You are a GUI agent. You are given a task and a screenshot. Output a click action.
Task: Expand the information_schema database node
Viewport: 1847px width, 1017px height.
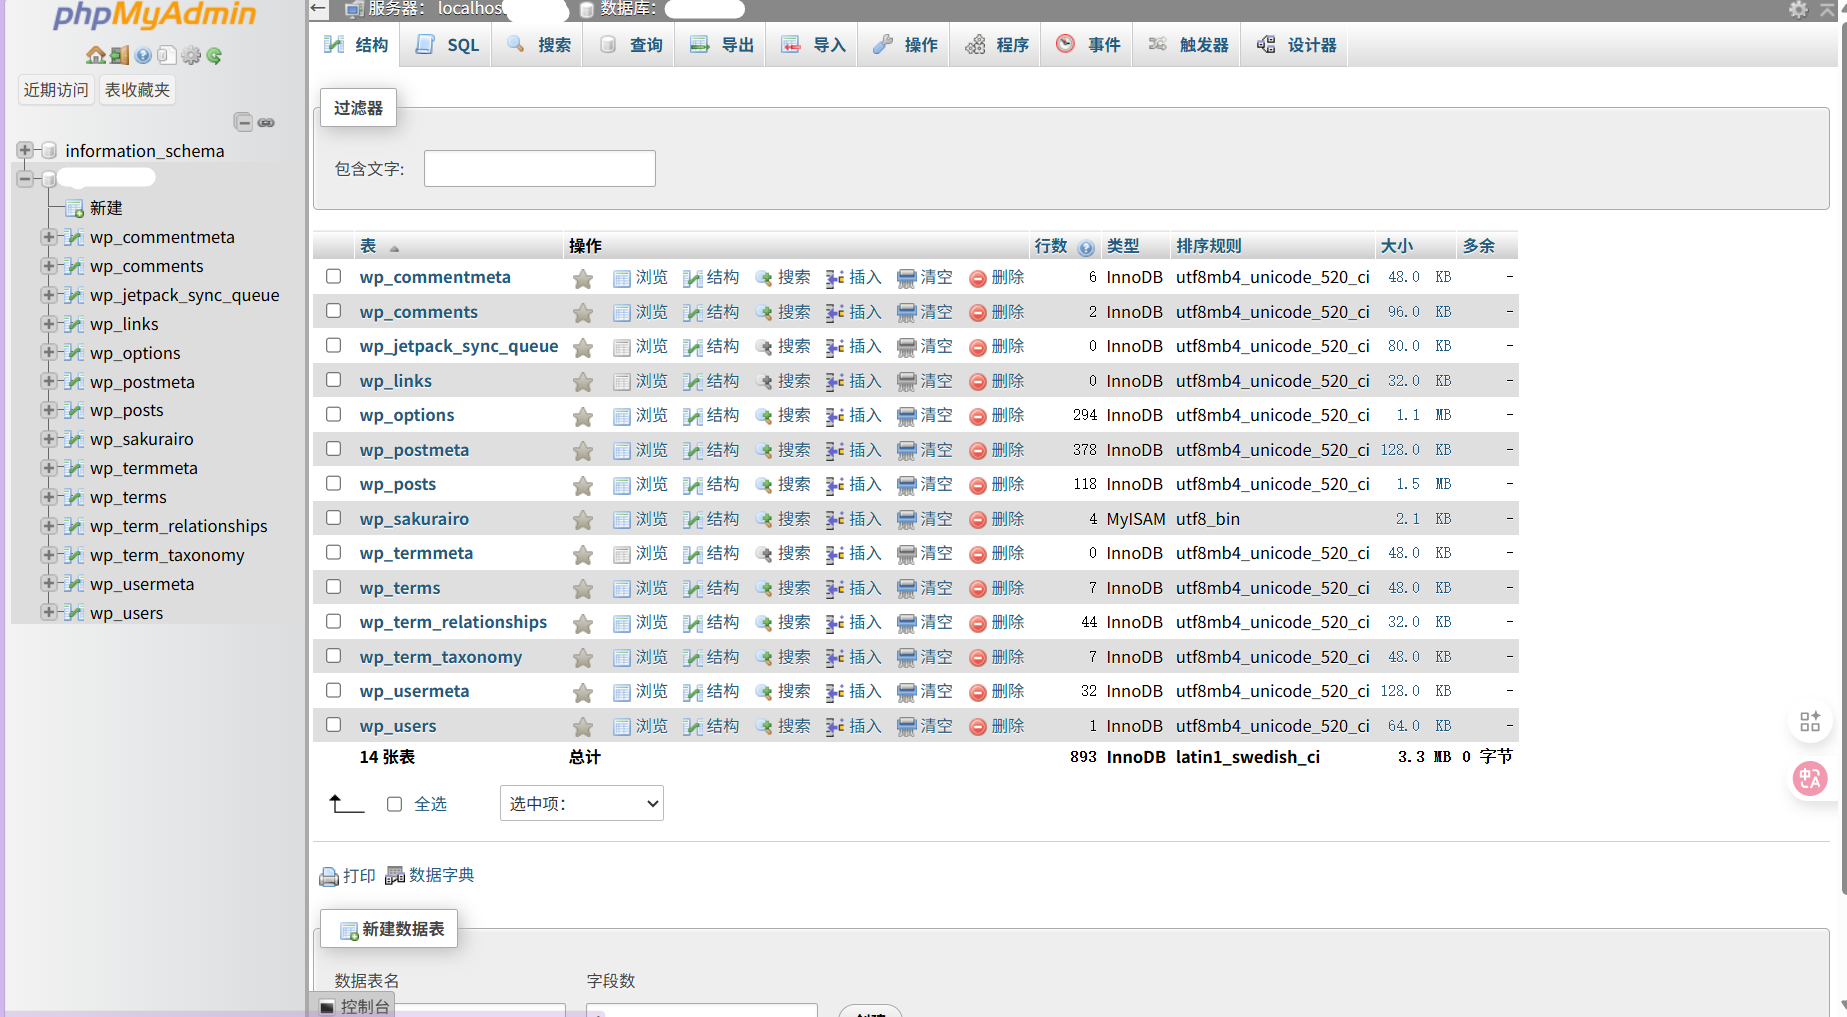[x=25, y=150]
